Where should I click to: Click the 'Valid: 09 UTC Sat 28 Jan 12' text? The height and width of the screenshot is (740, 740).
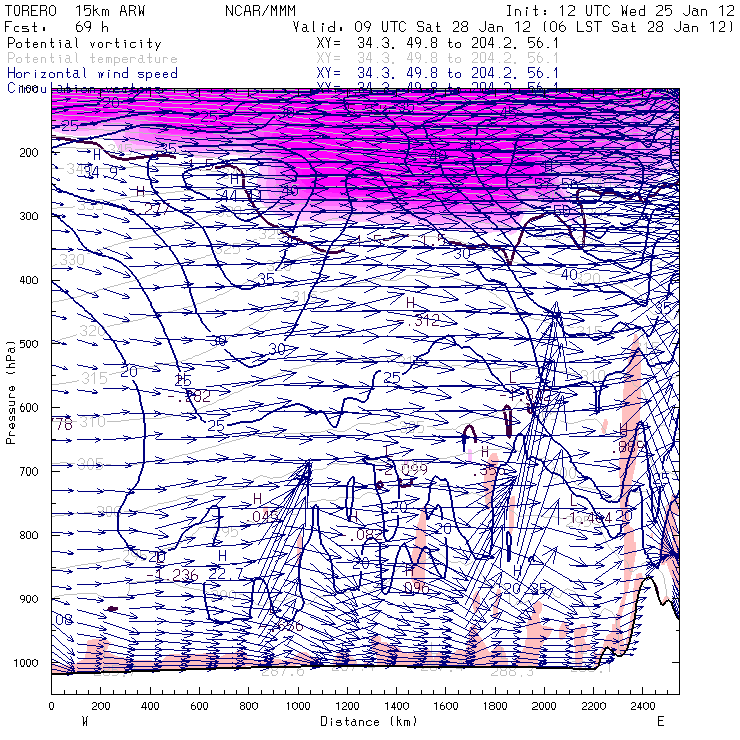(x=412, y=27)
